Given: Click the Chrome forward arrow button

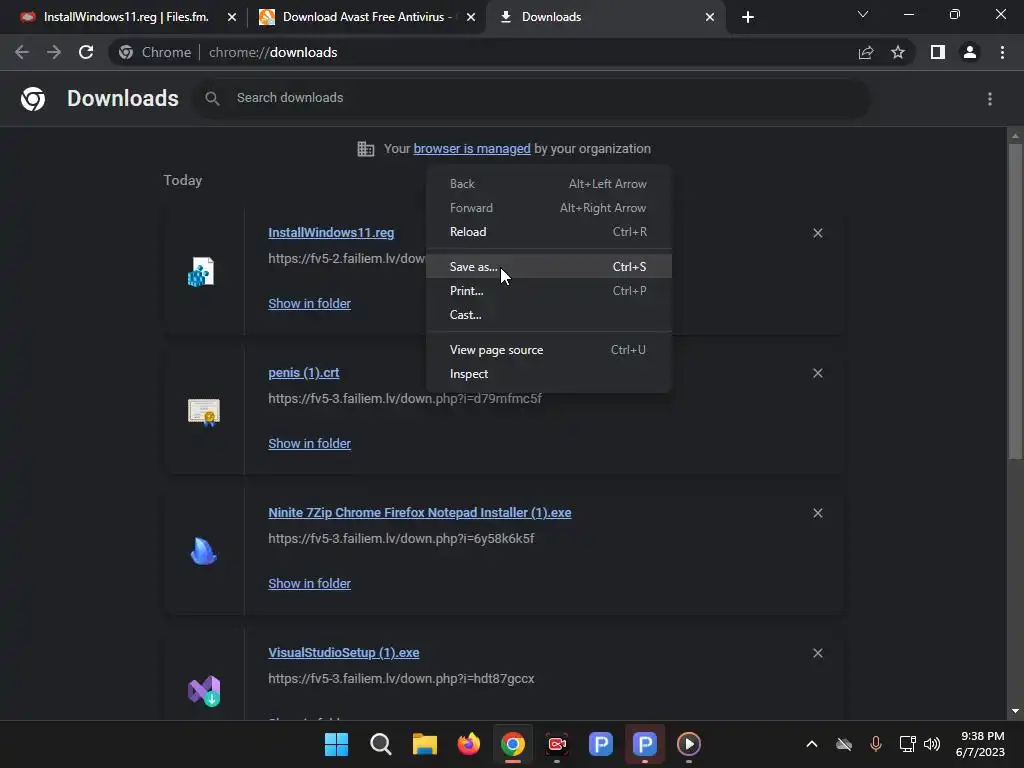Looking at the screenshot, I should coord(54,52).
